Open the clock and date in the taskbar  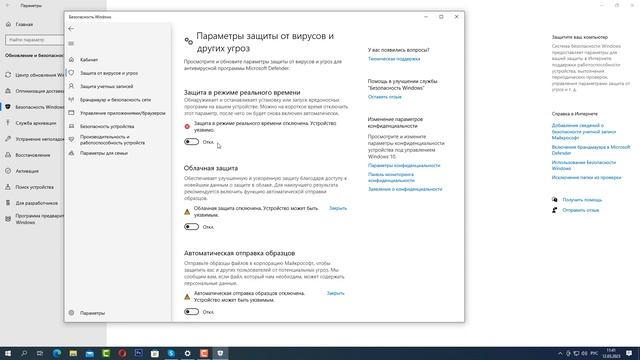coord(611,353)
